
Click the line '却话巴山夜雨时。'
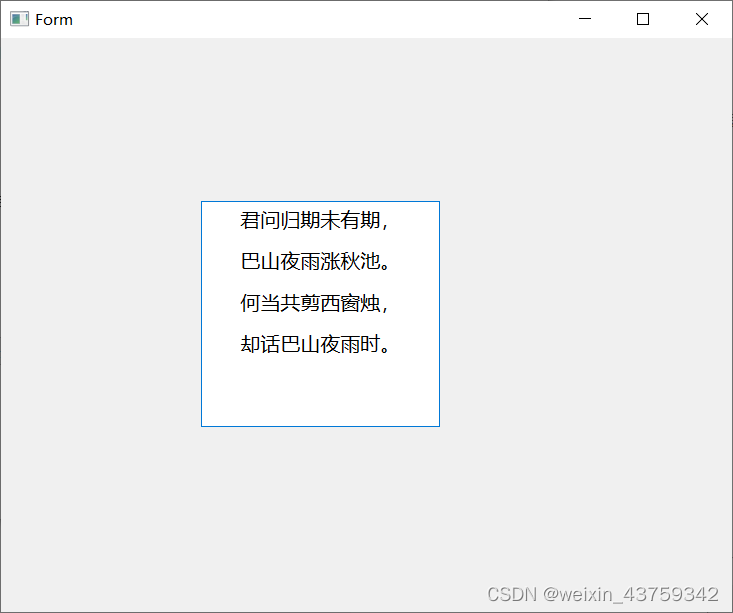[315, 344]
